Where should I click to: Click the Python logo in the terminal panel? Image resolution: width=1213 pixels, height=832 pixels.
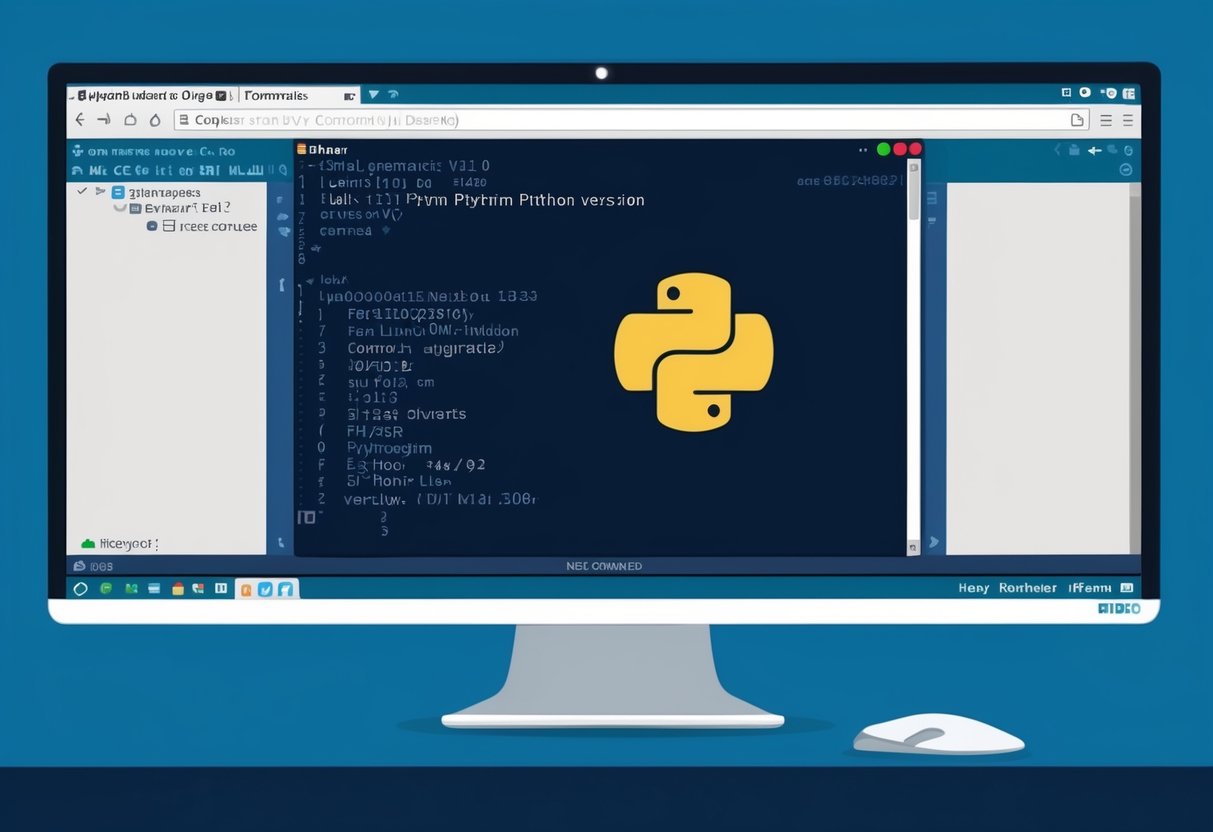click(693, 353)
